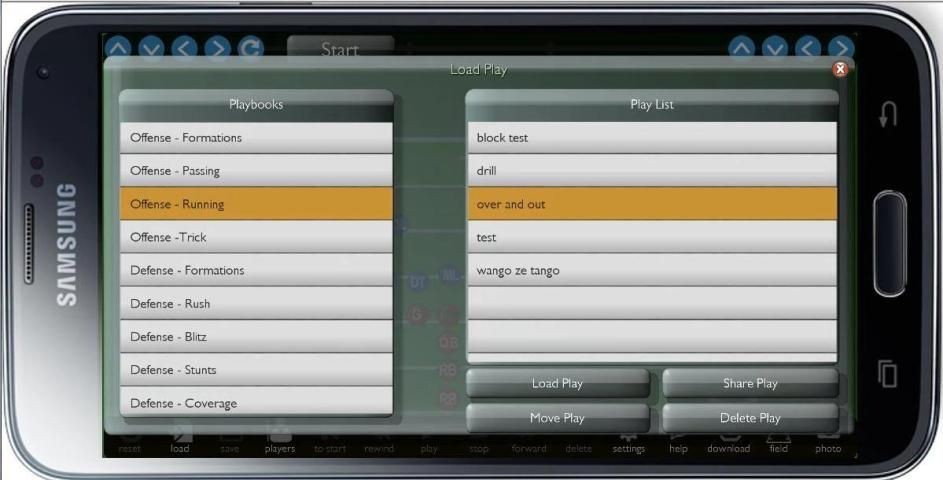Open the Defense - Coverage playbook
943x480 pixels.
pyautogui.click(x=256, y=403)
